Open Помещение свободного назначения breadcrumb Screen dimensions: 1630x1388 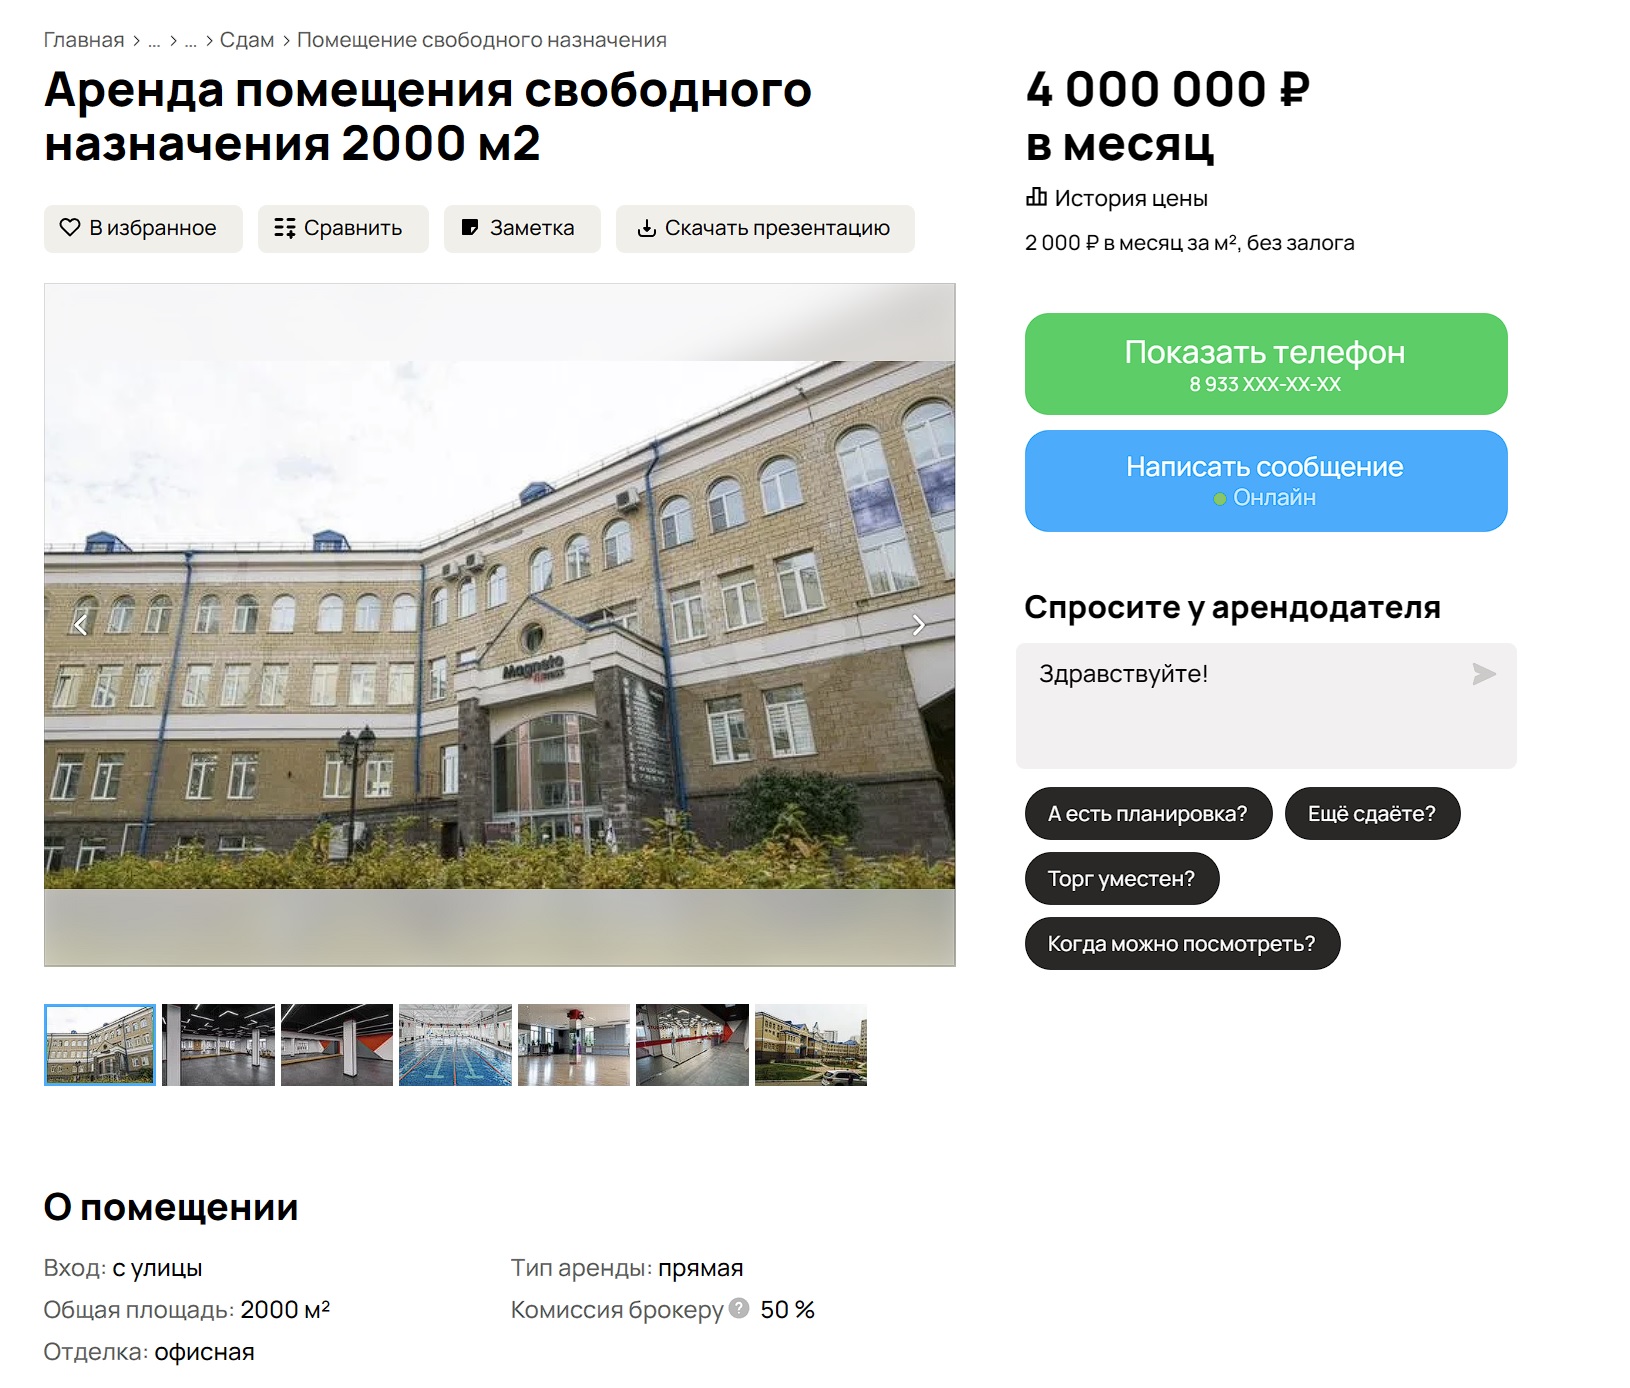[x=482, y=40]
